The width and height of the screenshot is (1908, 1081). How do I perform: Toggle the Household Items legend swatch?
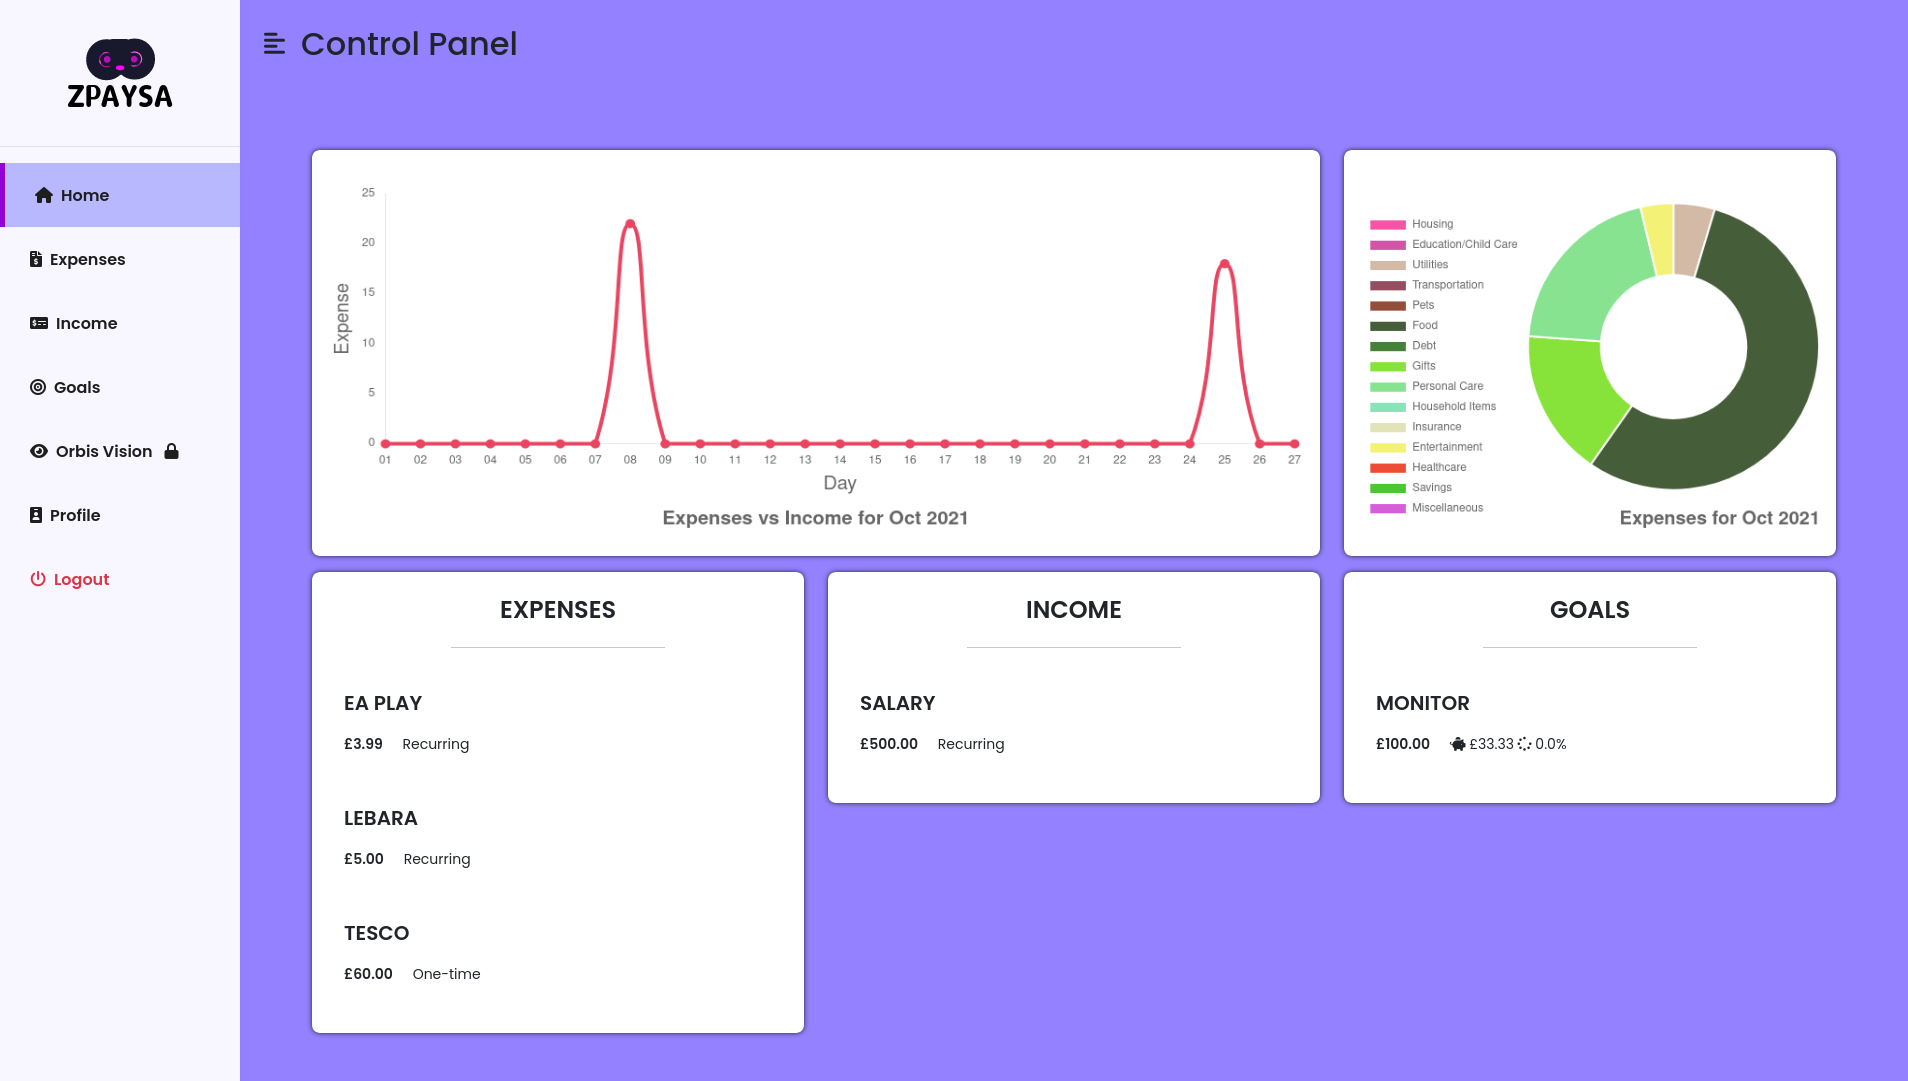[1387, 407]
